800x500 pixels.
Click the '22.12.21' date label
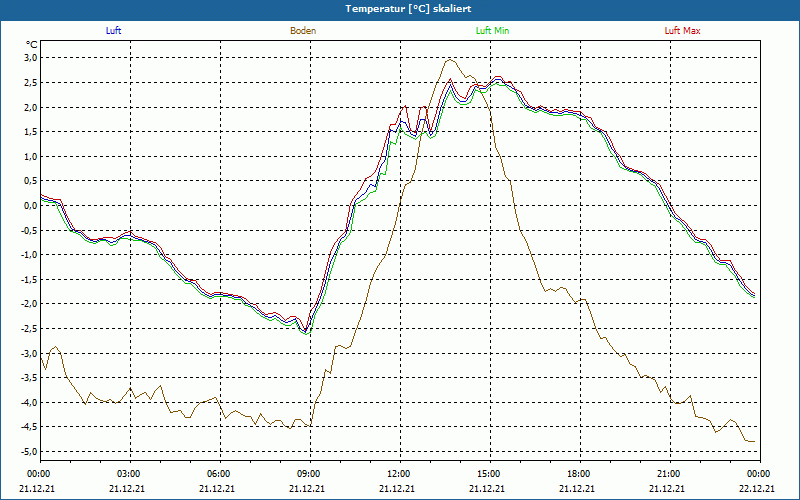click(x=757, y=488)
